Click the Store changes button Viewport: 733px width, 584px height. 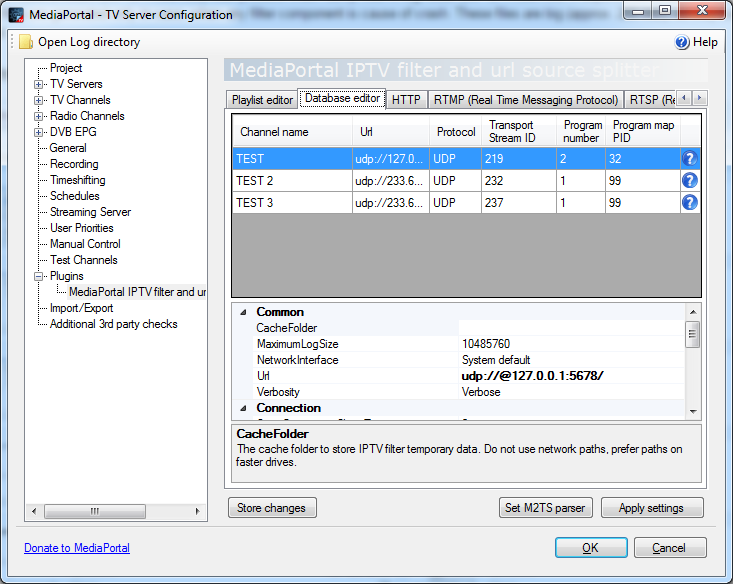tap(272, 508)
